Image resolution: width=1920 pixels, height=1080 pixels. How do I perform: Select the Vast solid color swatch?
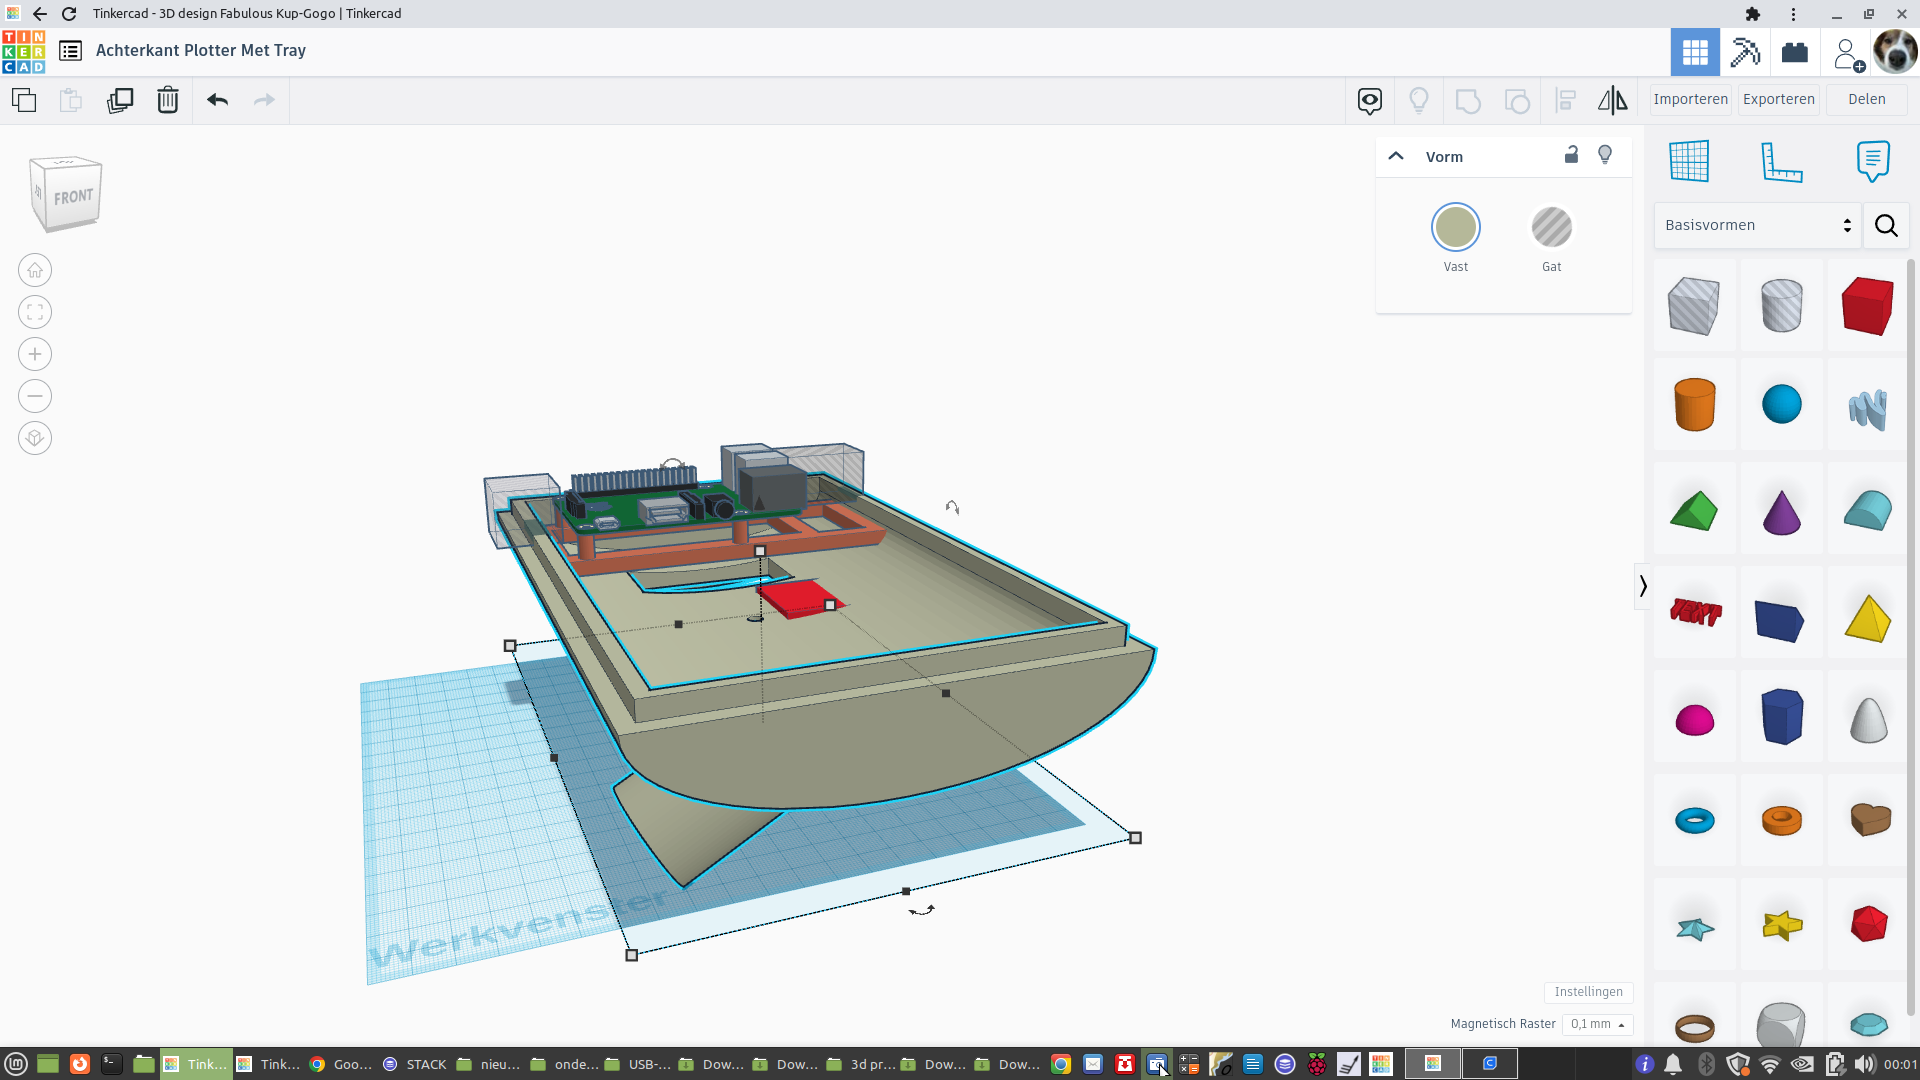coord(1455,228)
